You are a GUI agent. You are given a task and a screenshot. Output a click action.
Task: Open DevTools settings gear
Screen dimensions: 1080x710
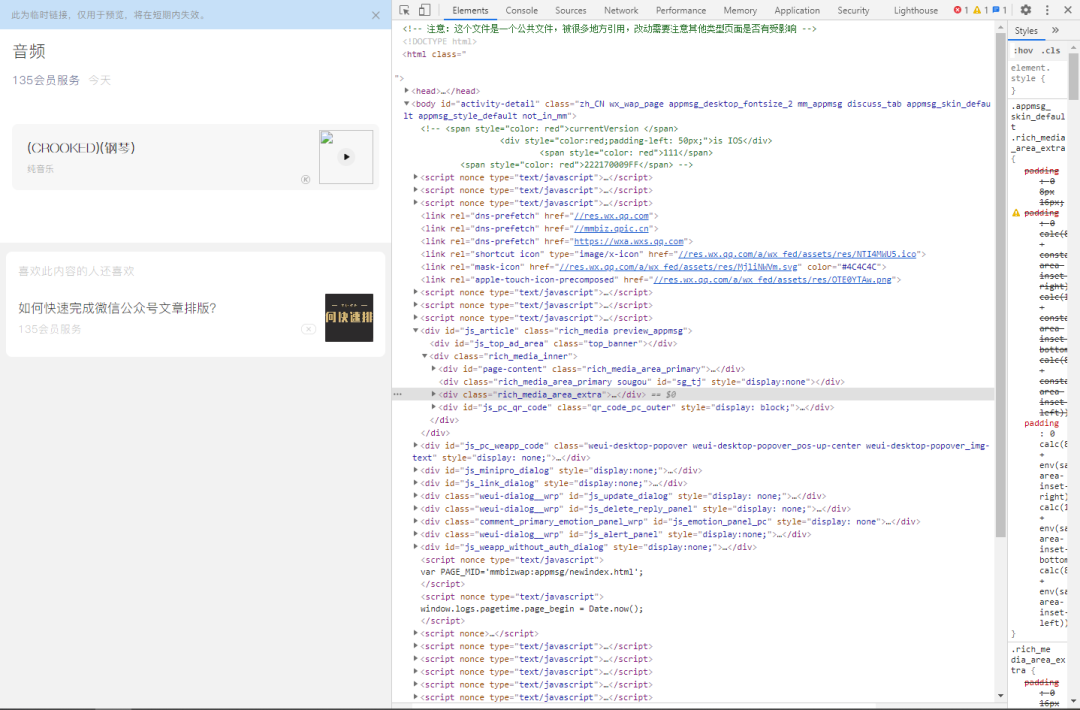point(1026,10)
